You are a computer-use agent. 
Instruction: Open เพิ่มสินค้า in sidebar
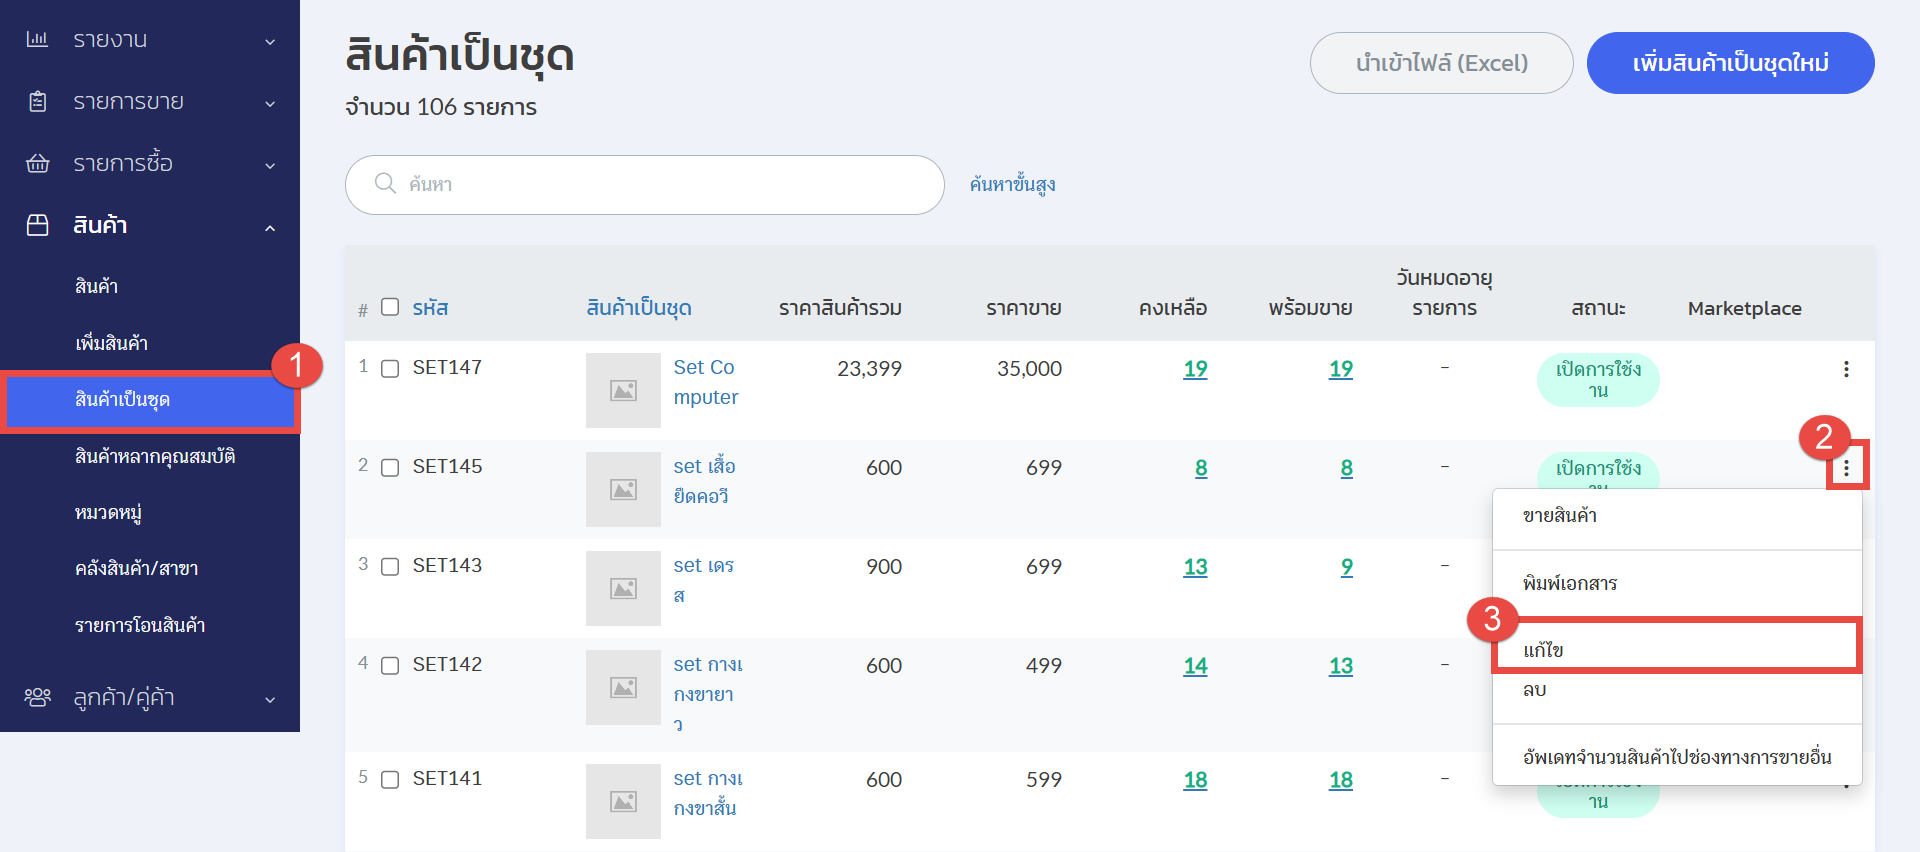(x=111, y=343)
